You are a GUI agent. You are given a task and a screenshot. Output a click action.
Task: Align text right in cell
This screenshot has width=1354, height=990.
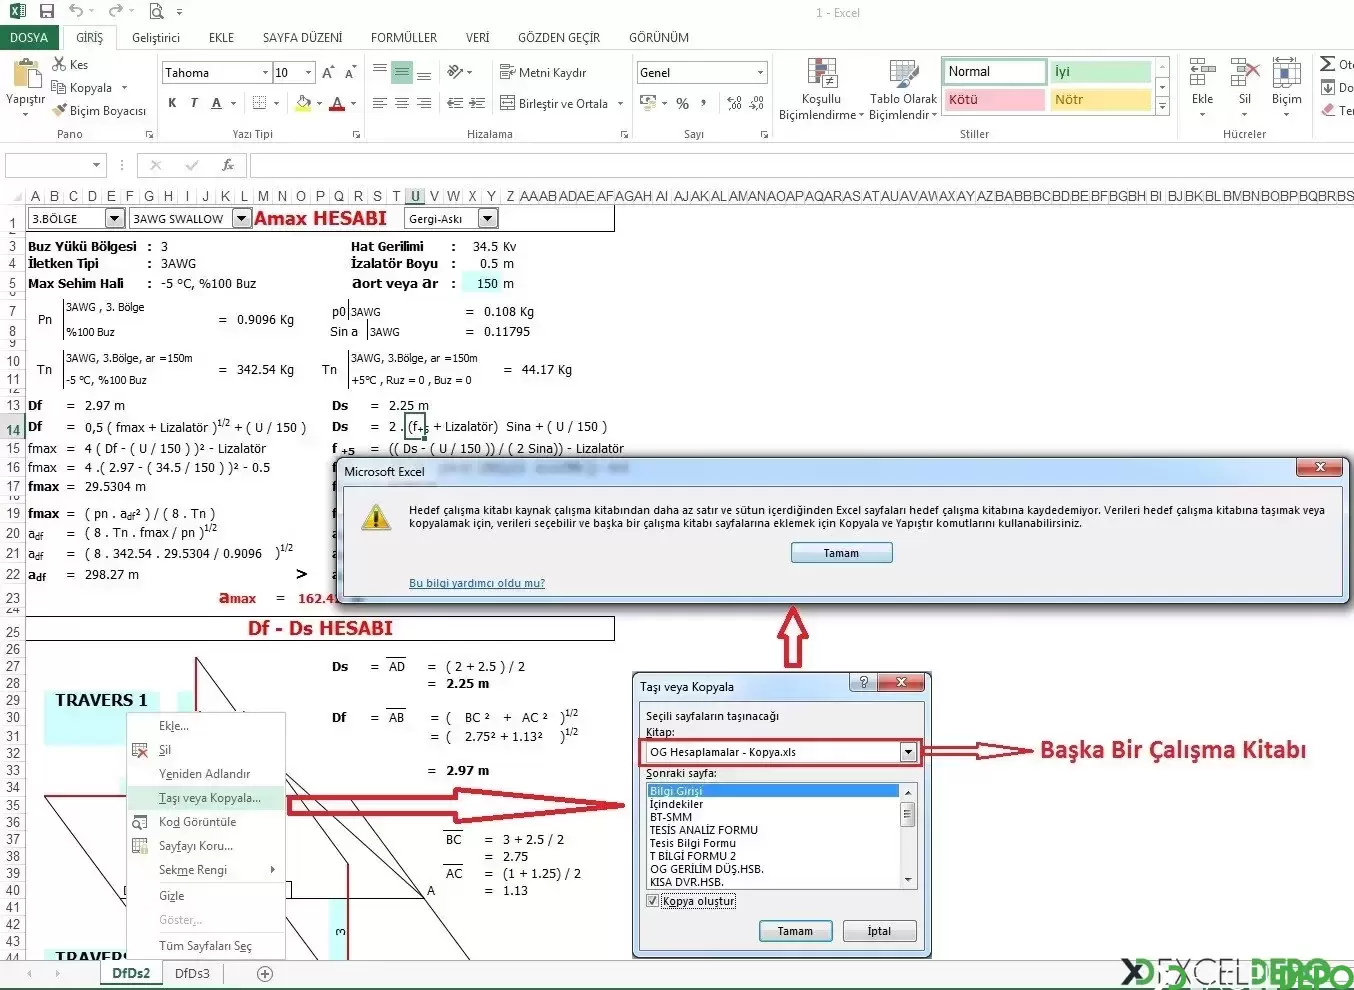[424, 103]
